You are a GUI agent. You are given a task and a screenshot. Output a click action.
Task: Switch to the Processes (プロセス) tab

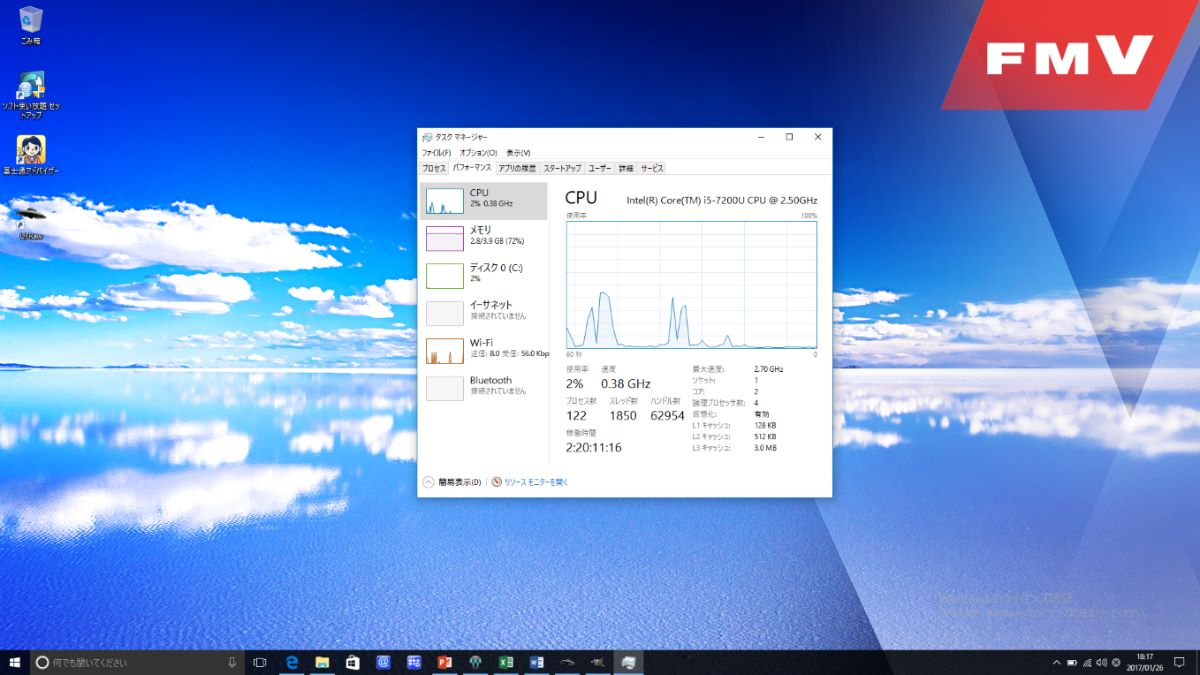[433, 168]
